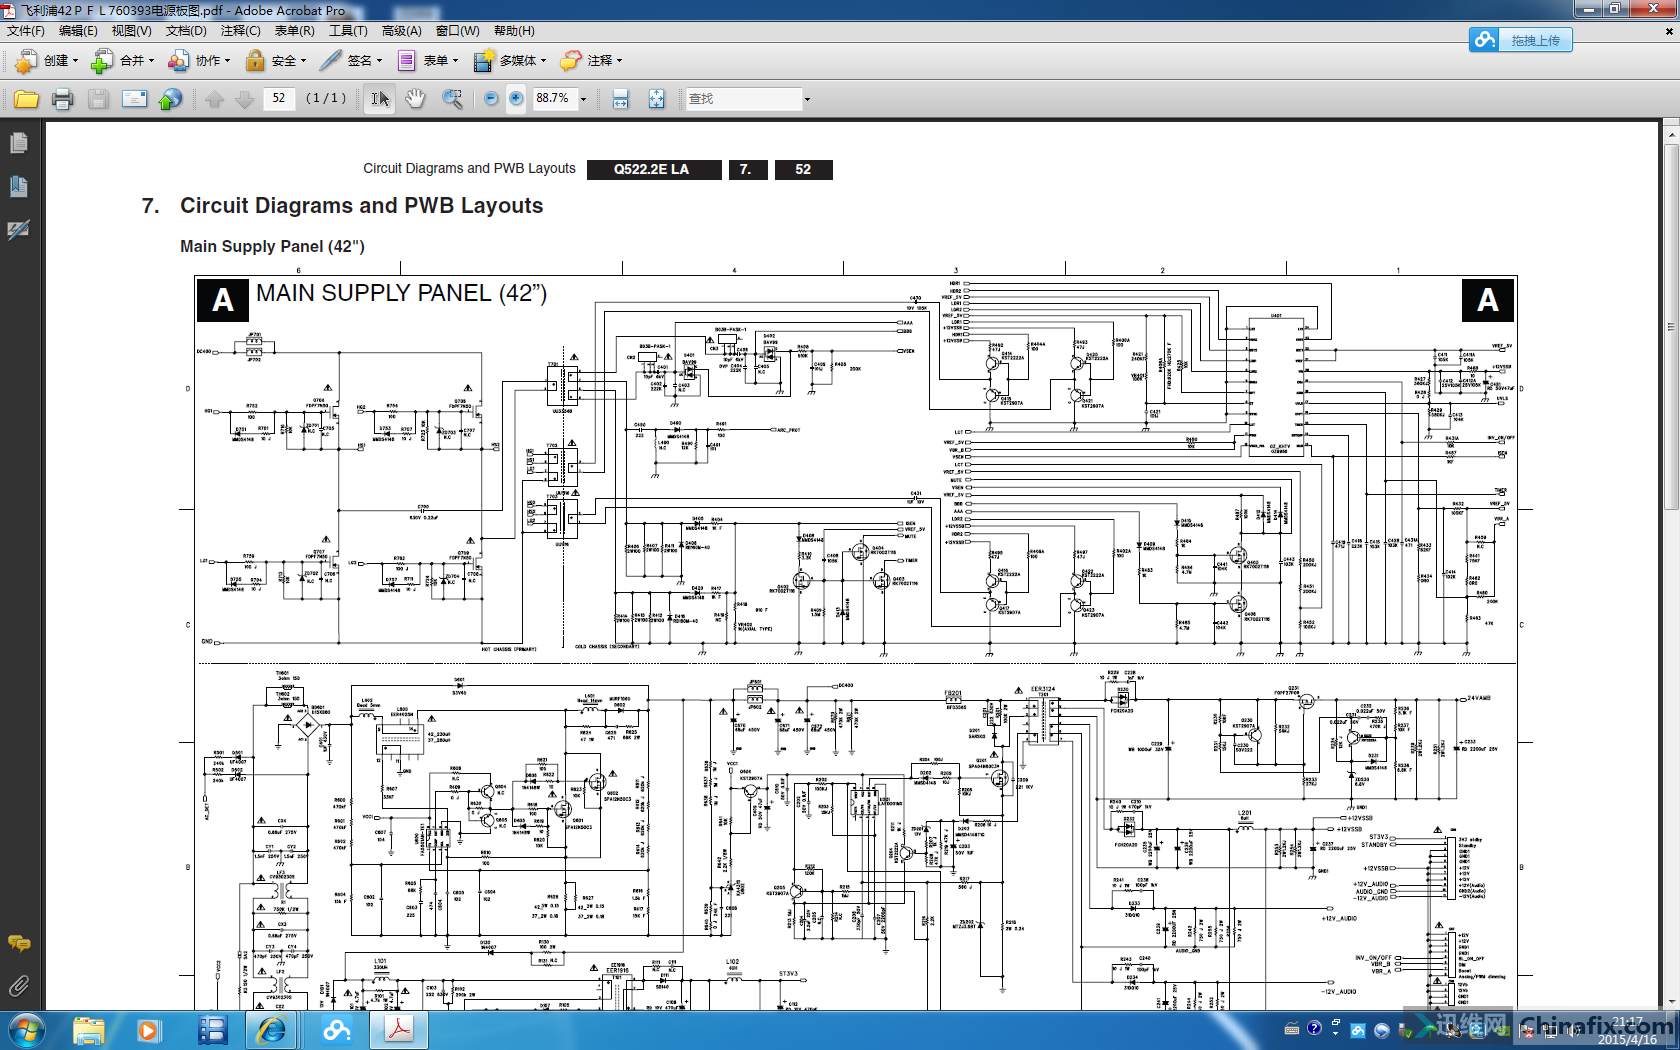The image size is (1680, 1050).
Task: Click the page number field showing 52
Action: tap(279, 98)
